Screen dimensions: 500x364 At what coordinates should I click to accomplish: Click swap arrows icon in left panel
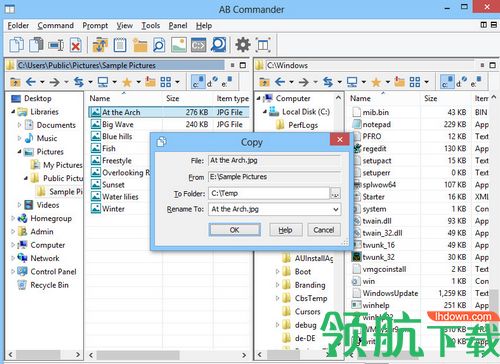pyautogui.click(x=79, y=82)
